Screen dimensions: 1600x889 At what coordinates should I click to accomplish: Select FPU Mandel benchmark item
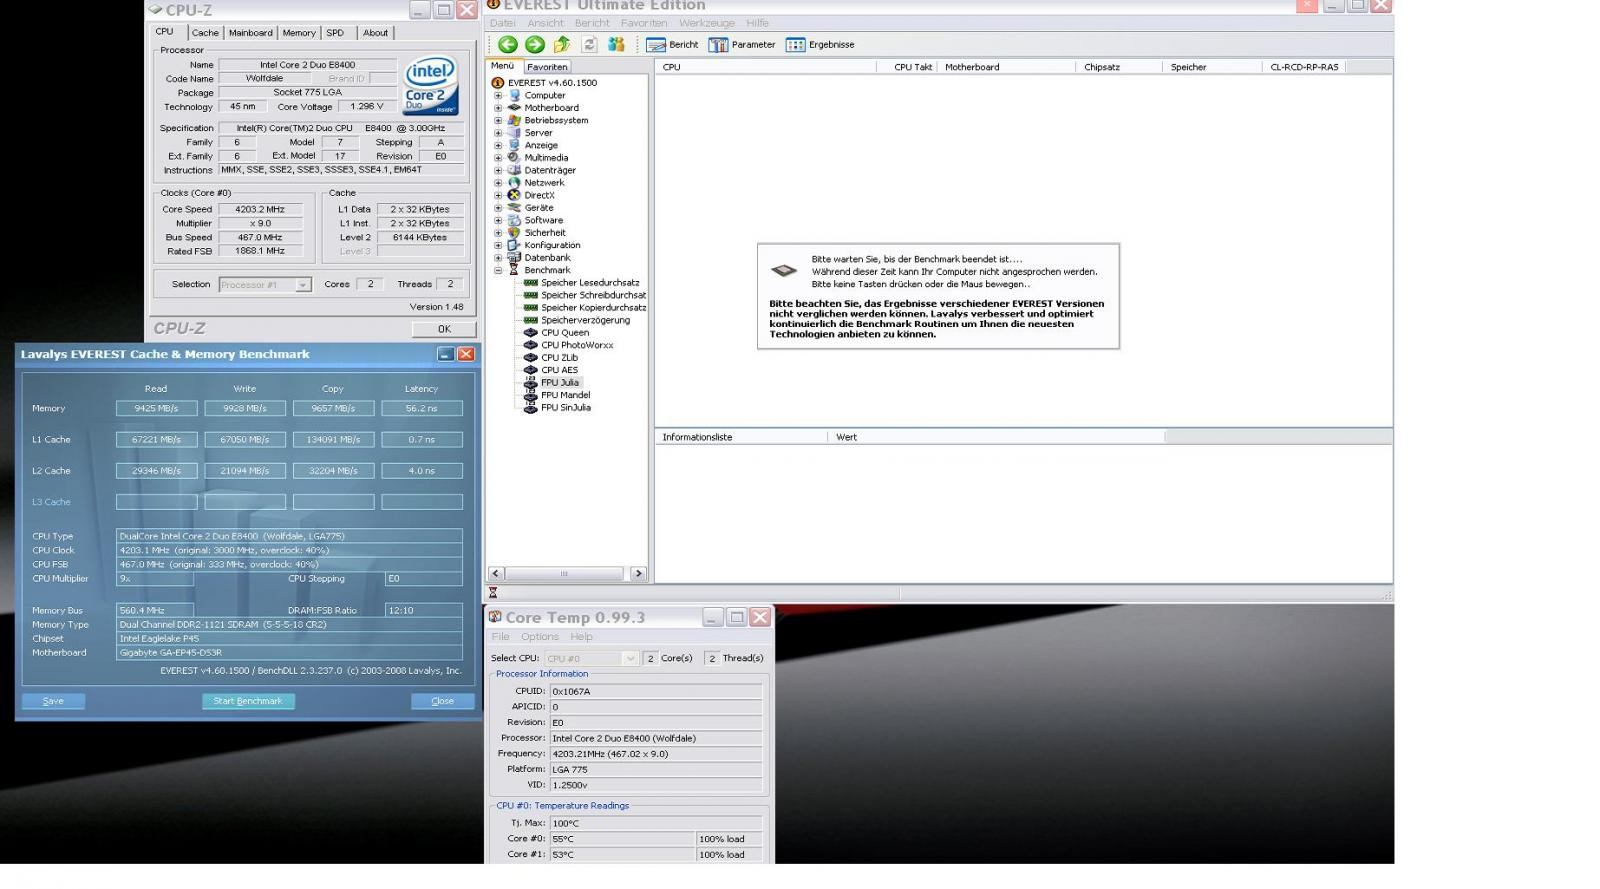(x=565, y=395)
